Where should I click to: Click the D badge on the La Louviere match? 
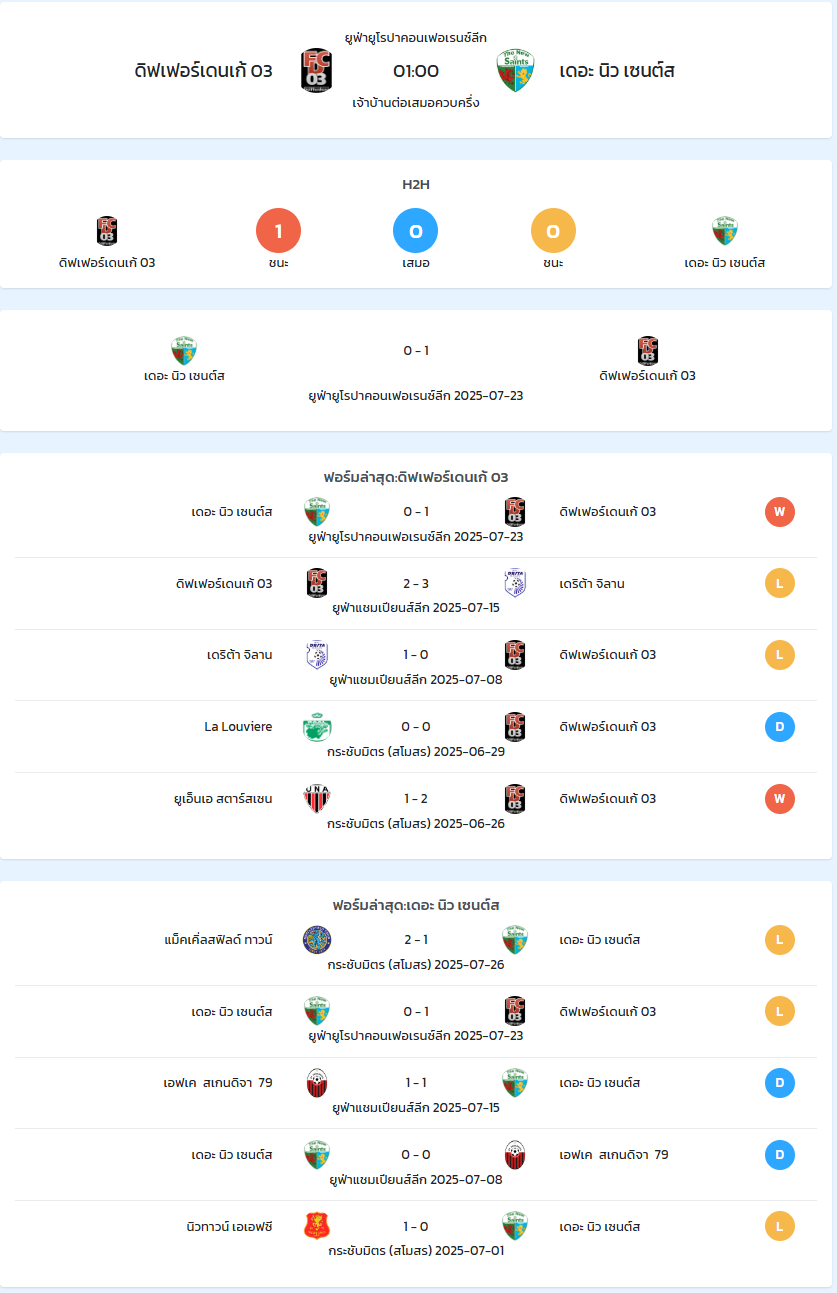point(780,727)
